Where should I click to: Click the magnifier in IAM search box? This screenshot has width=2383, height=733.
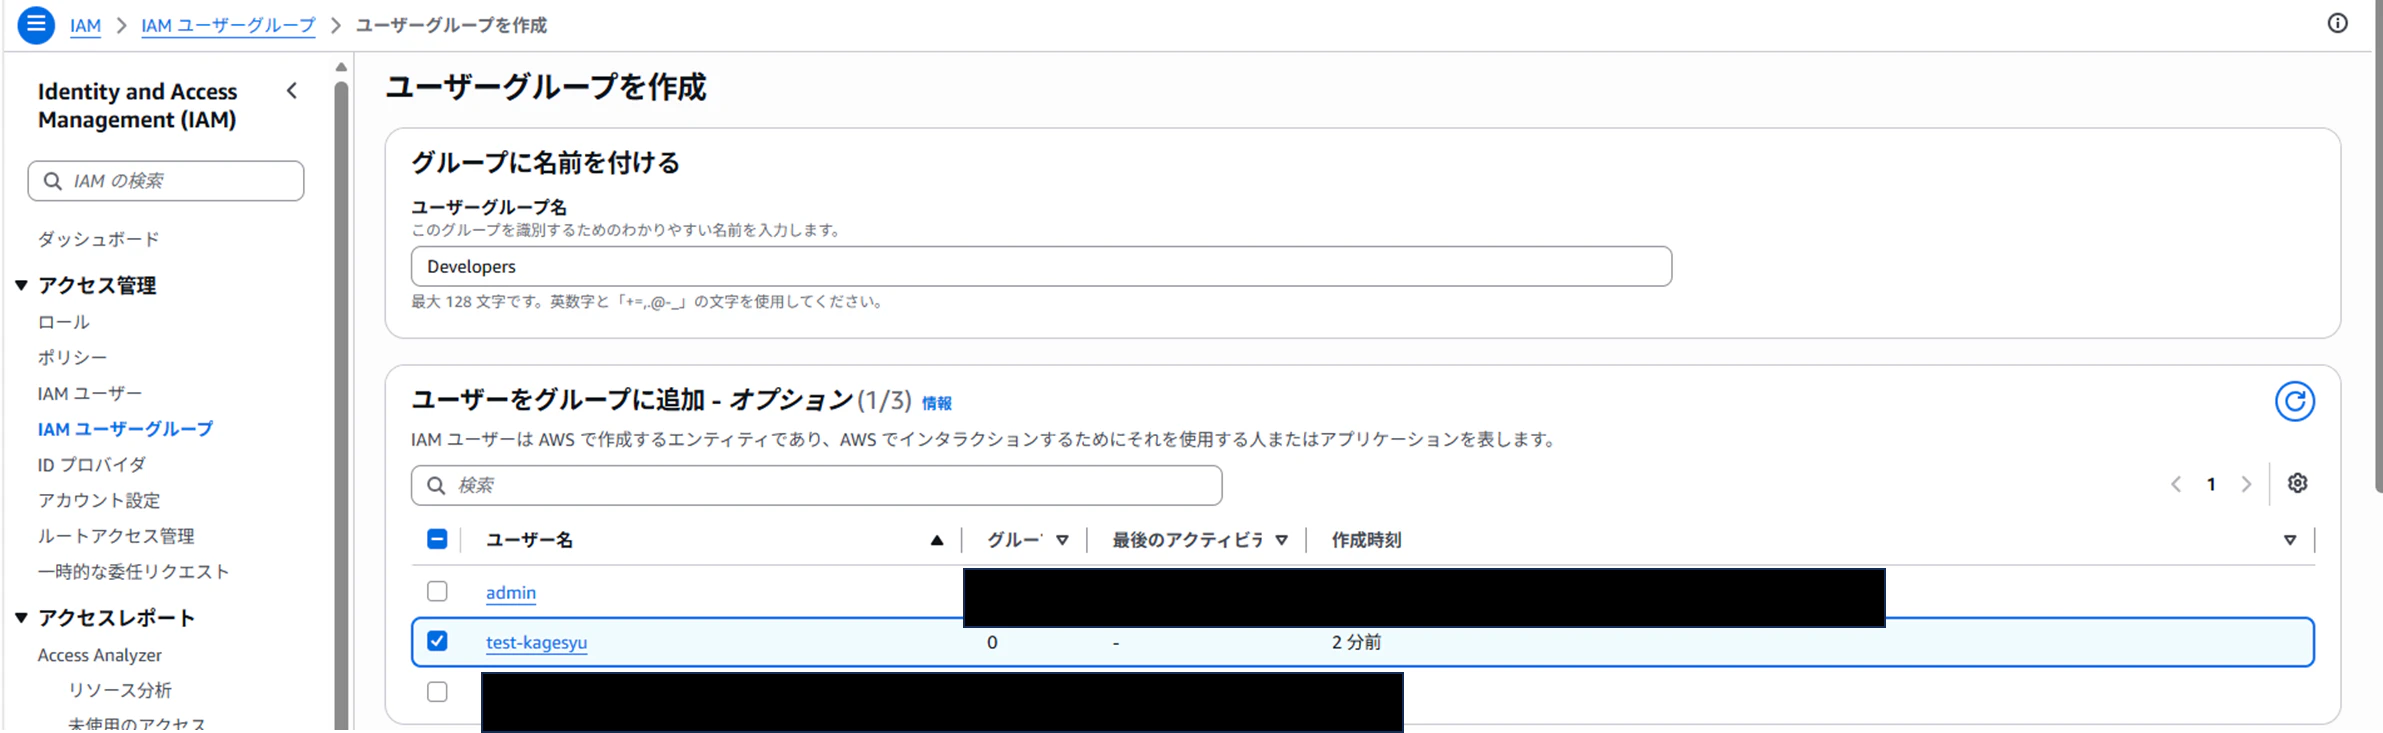[53, 181]
